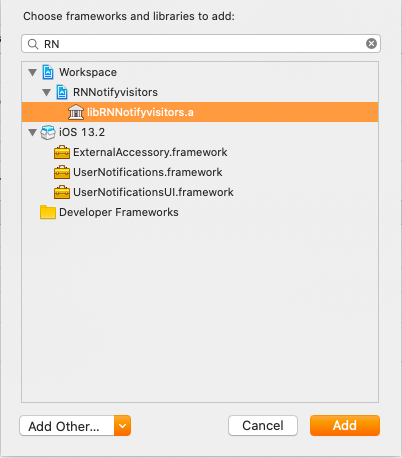Select UserNotificationsUI.framework row
The width and height of the screenshot is (402, 458).
(x=200, y=192)
